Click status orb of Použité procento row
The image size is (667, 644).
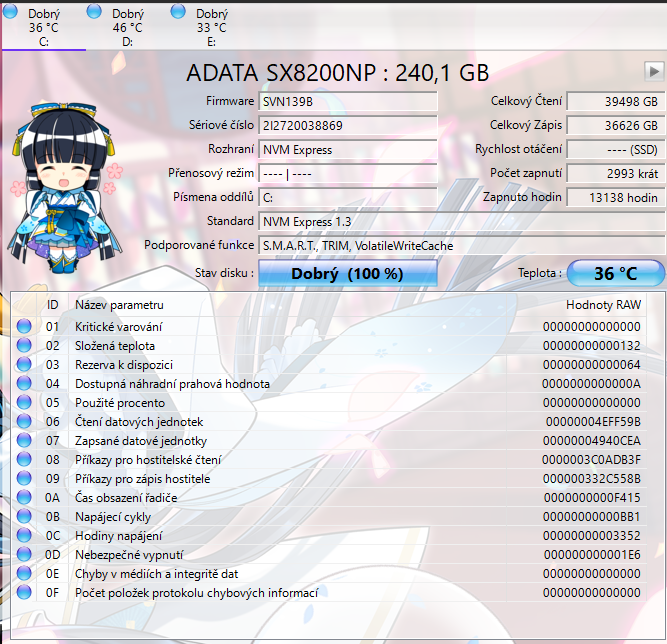tap(24, 402)
